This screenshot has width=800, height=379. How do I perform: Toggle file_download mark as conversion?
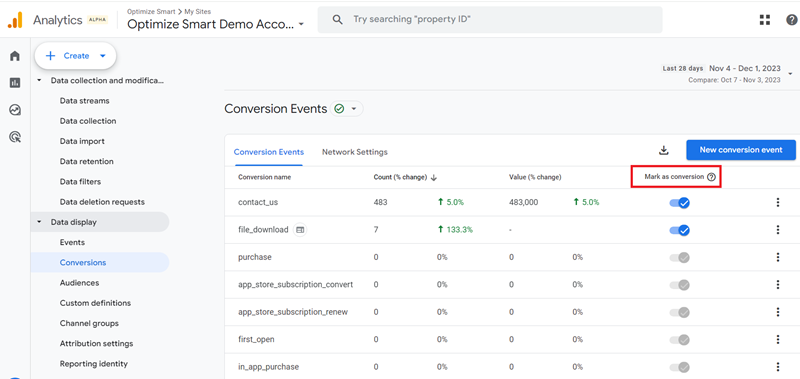680,230
